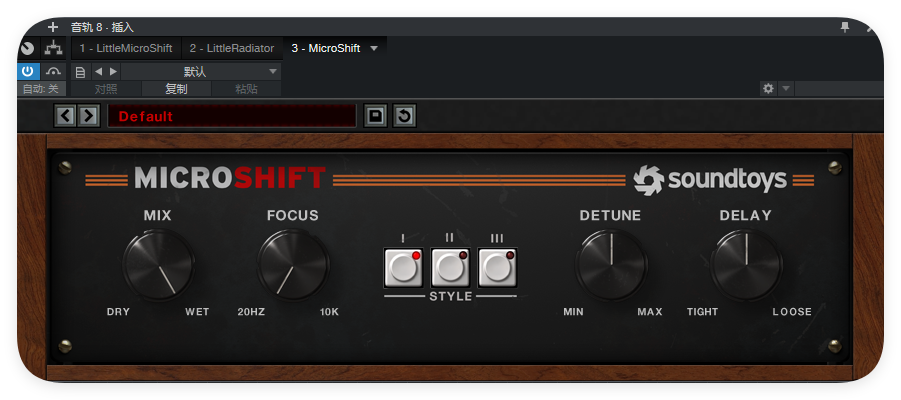Switch to 1 - LittleMicroShift tab
This screenshot has width=901, height=400.
pos(126,48)
